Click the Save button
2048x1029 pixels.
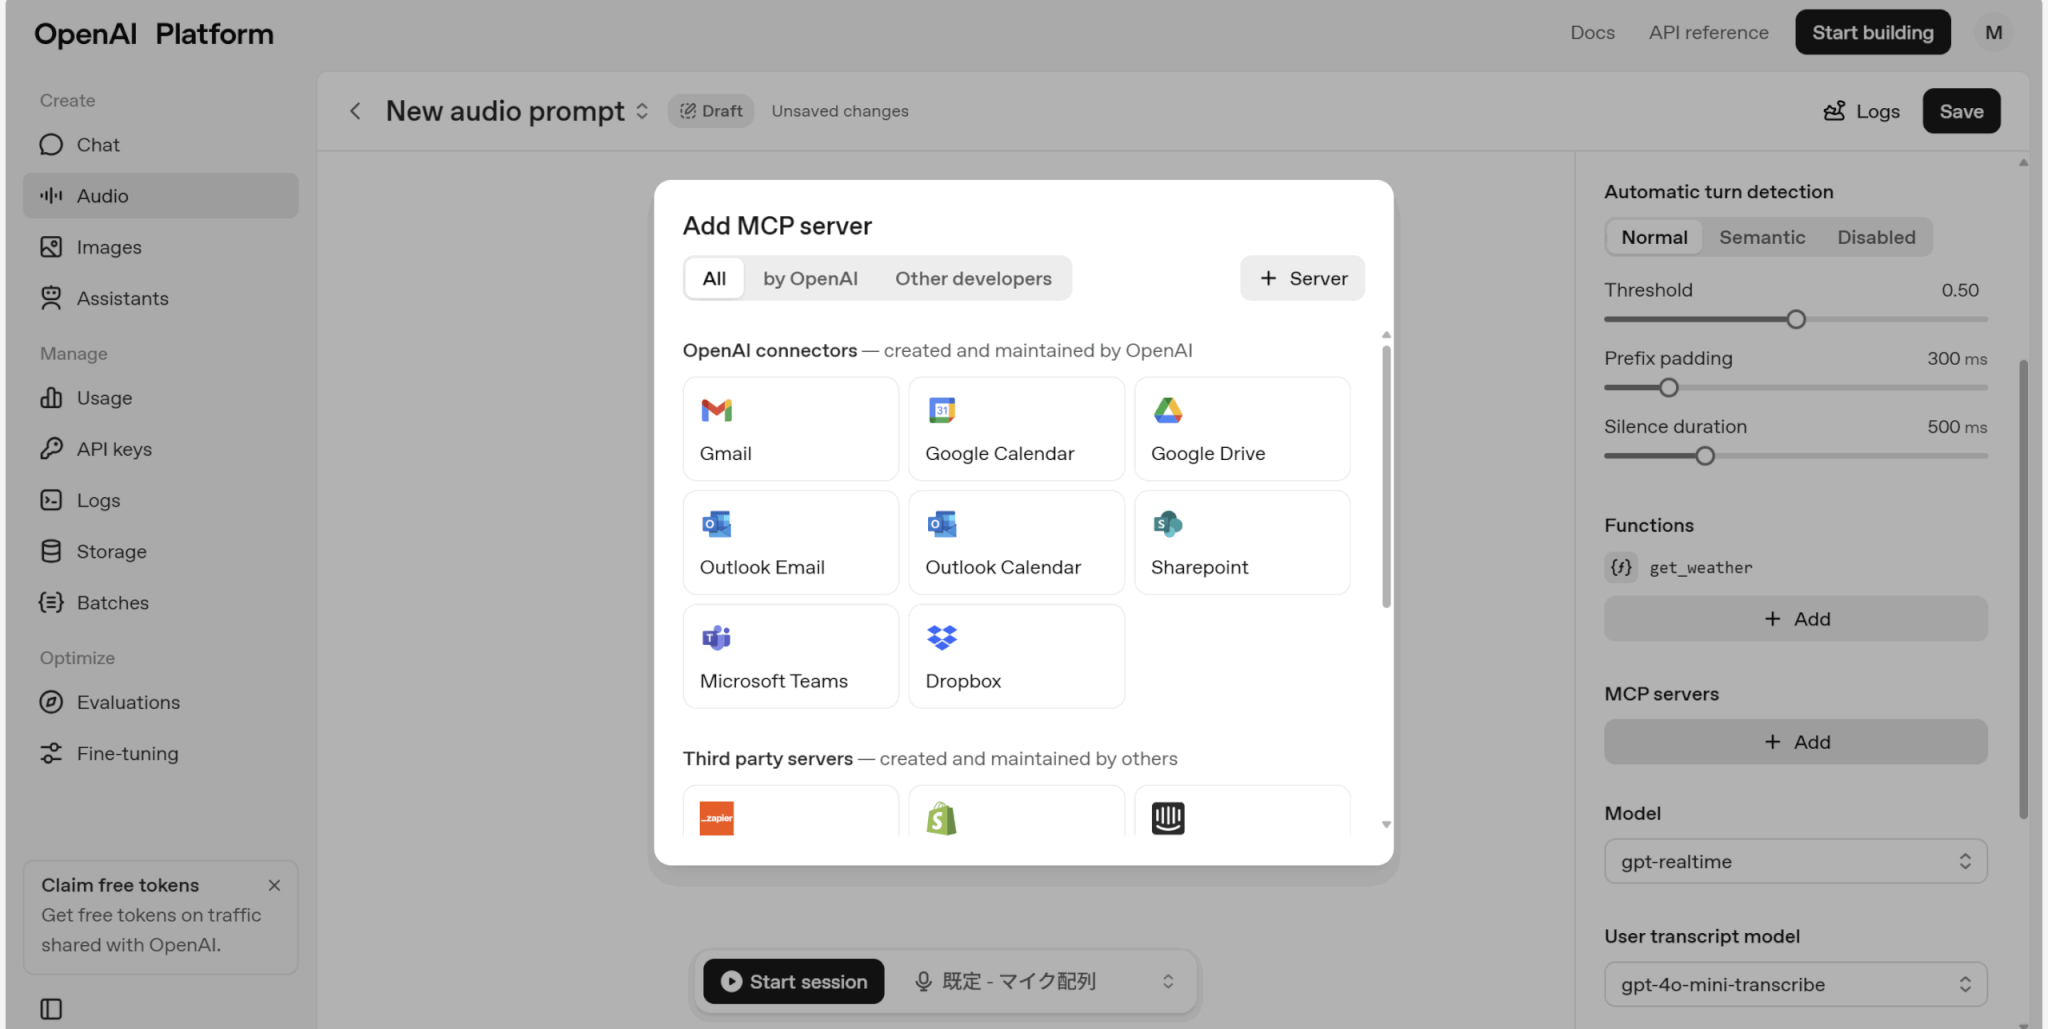[1961, 111]
